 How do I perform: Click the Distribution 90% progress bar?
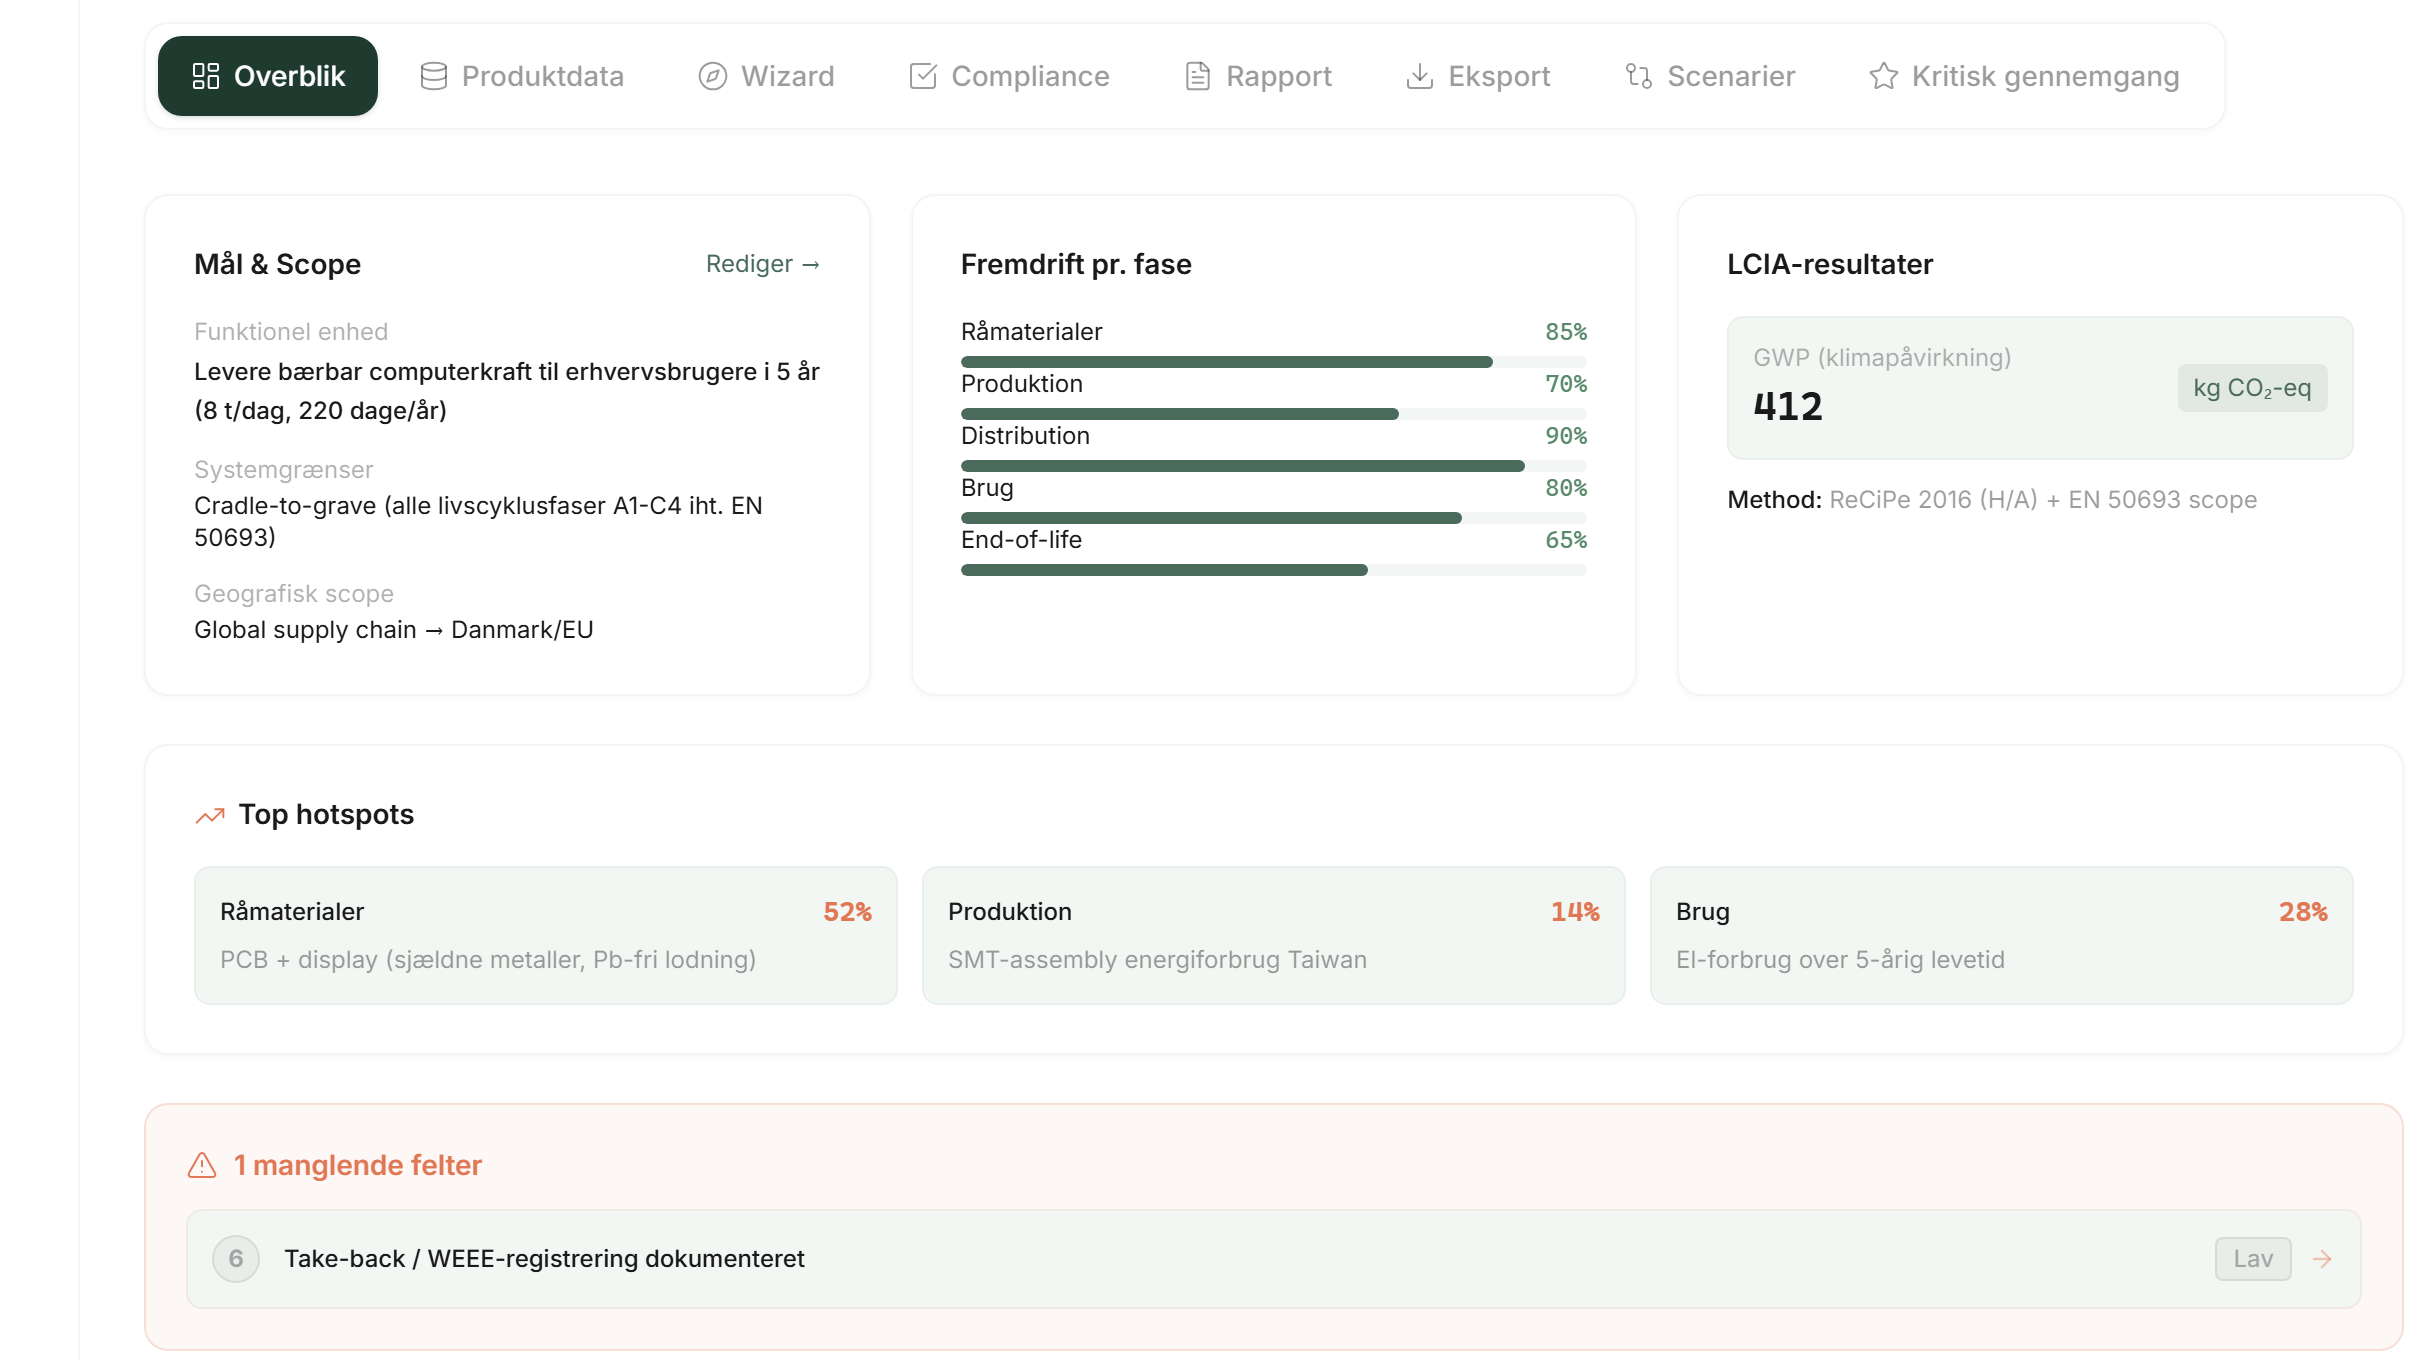tap(1274, 466)
